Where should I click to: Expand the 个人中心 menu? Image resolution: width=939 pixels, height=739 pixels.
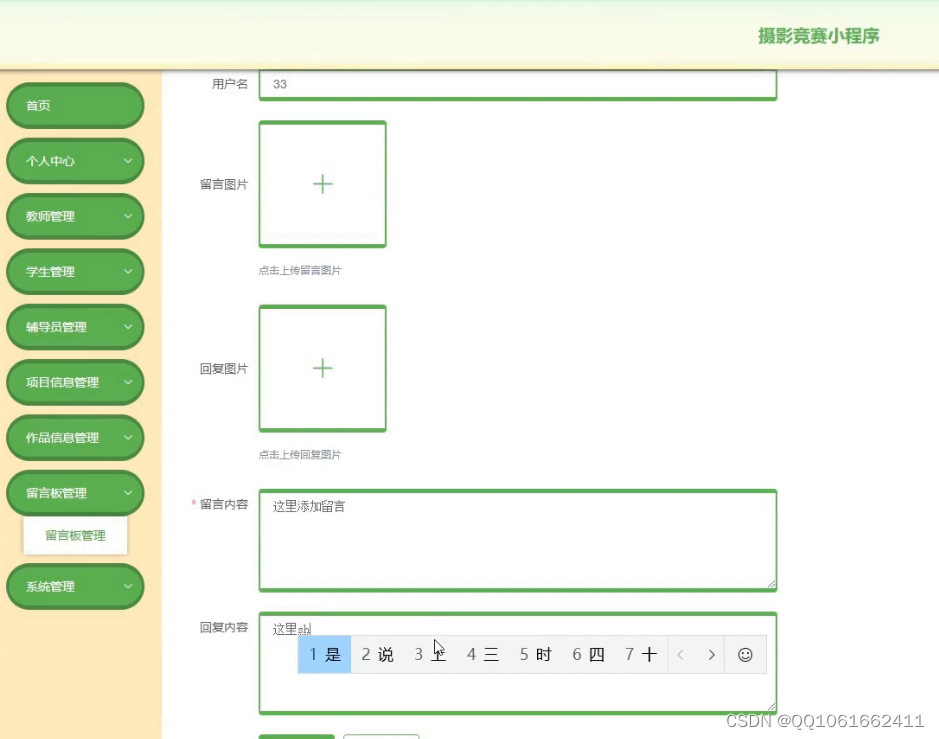pyautogui.click(x=74, y=160)
